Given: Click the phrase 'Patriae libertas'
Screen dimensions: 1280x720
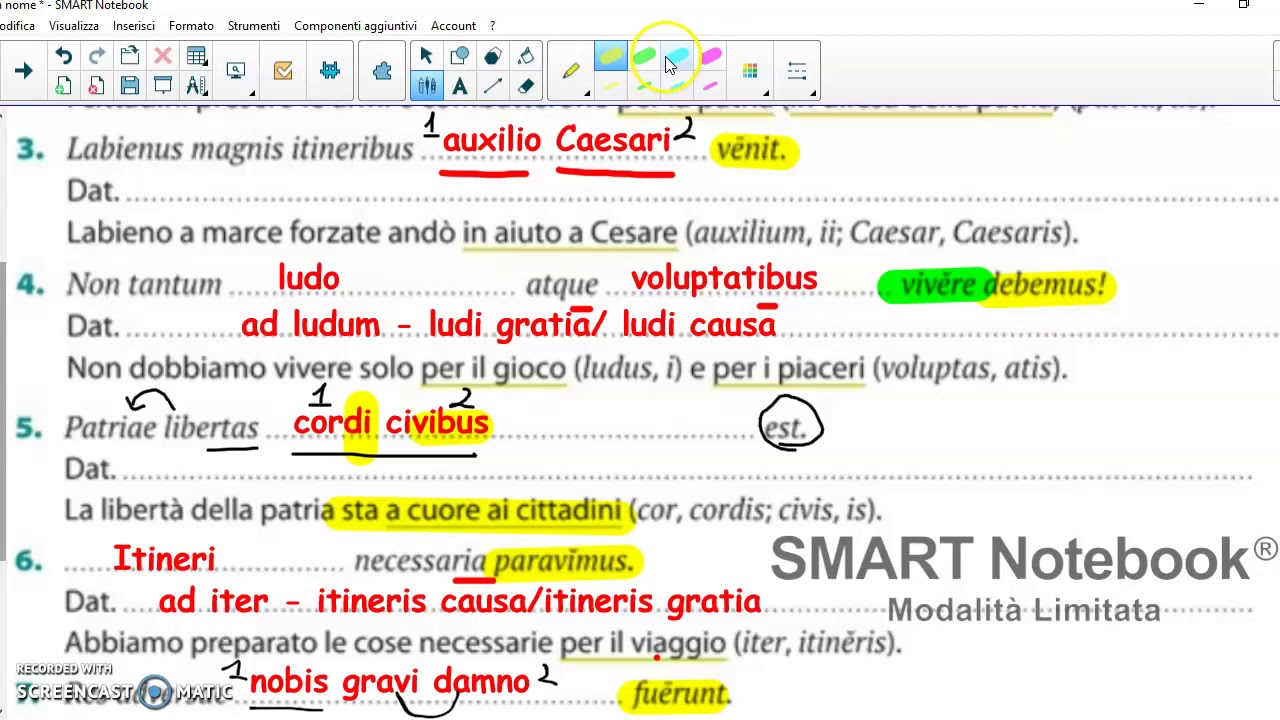Looking at the screenshot, I should click(x=162, y=428).
